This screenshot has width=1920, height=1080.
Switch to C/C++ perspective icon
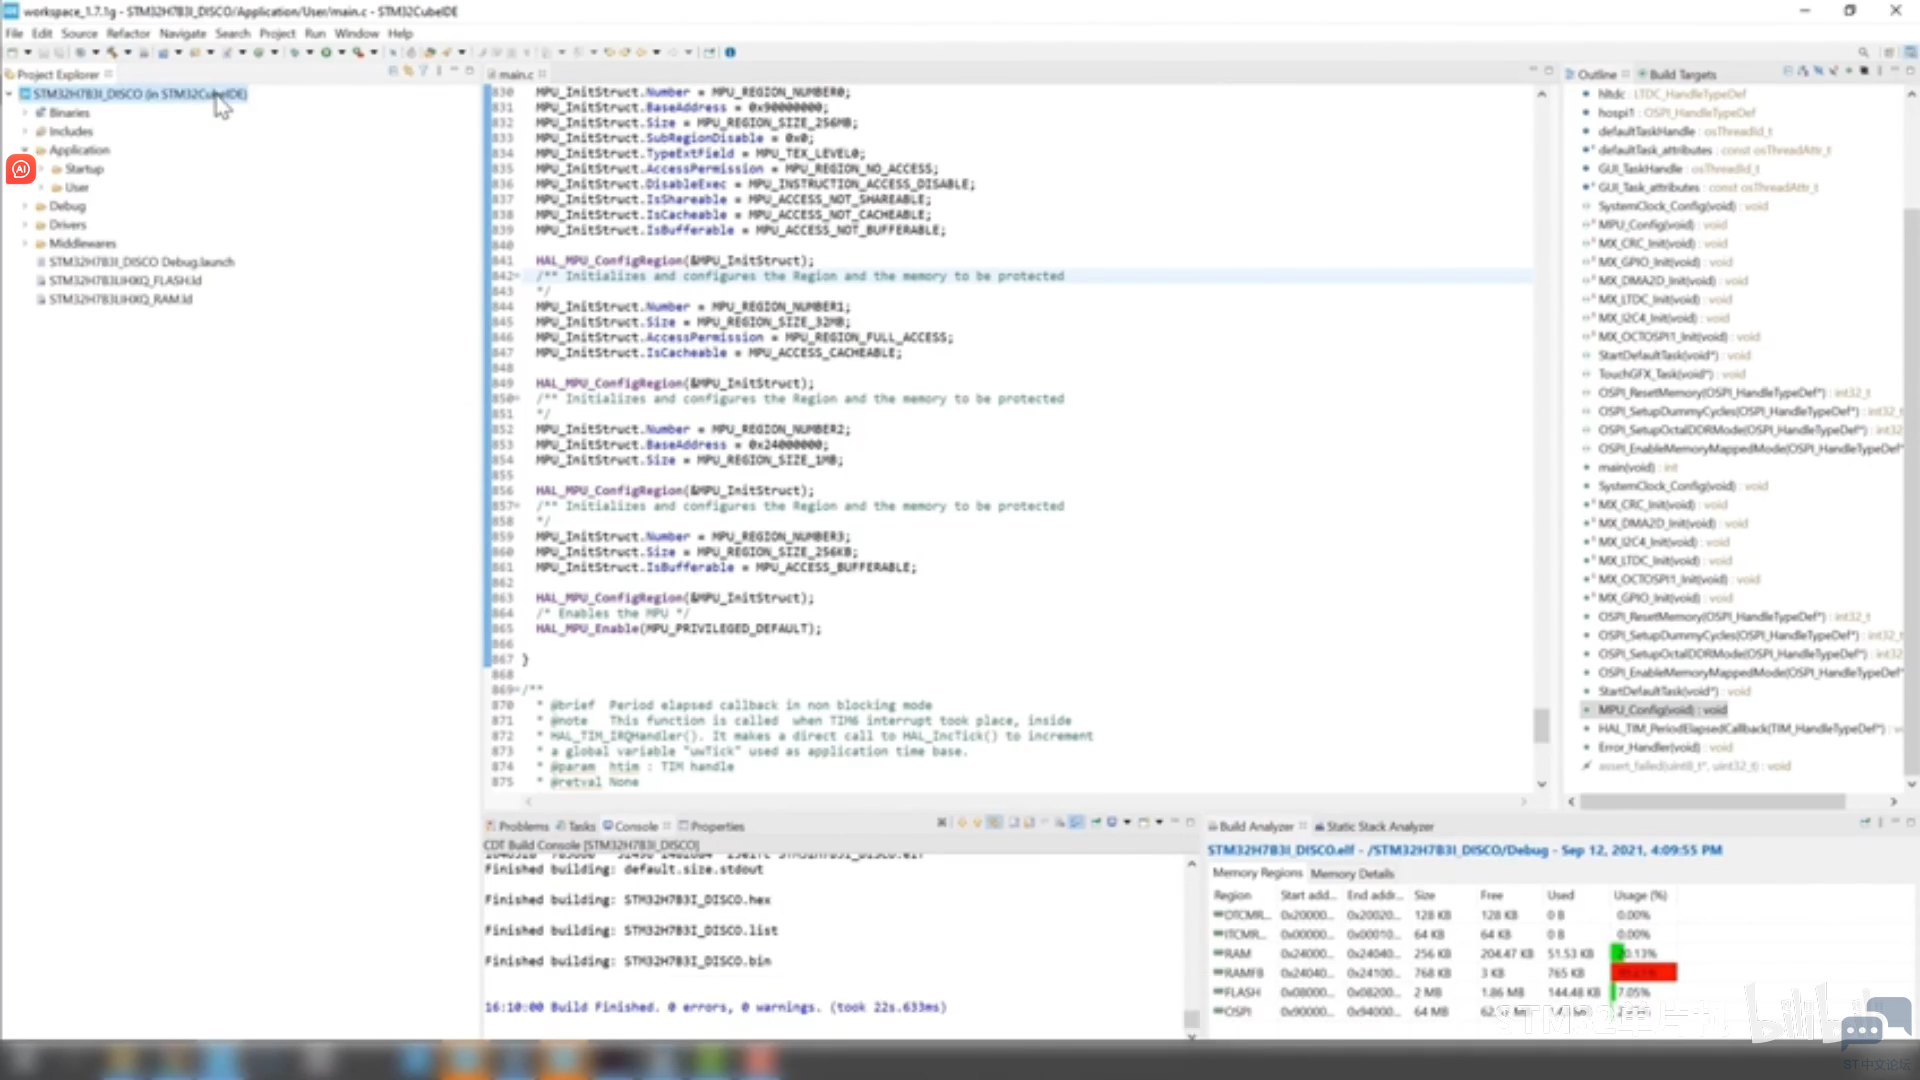tap(1909, 52)
